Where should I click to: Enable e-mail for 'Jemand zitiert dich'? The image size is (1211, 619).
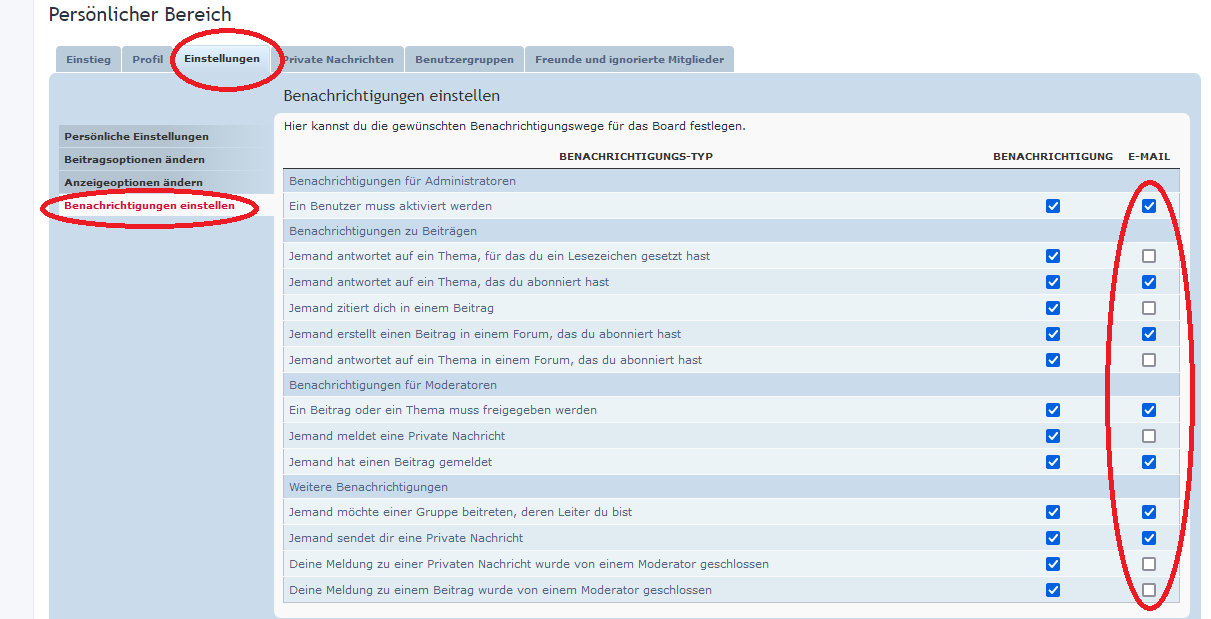1149,308
